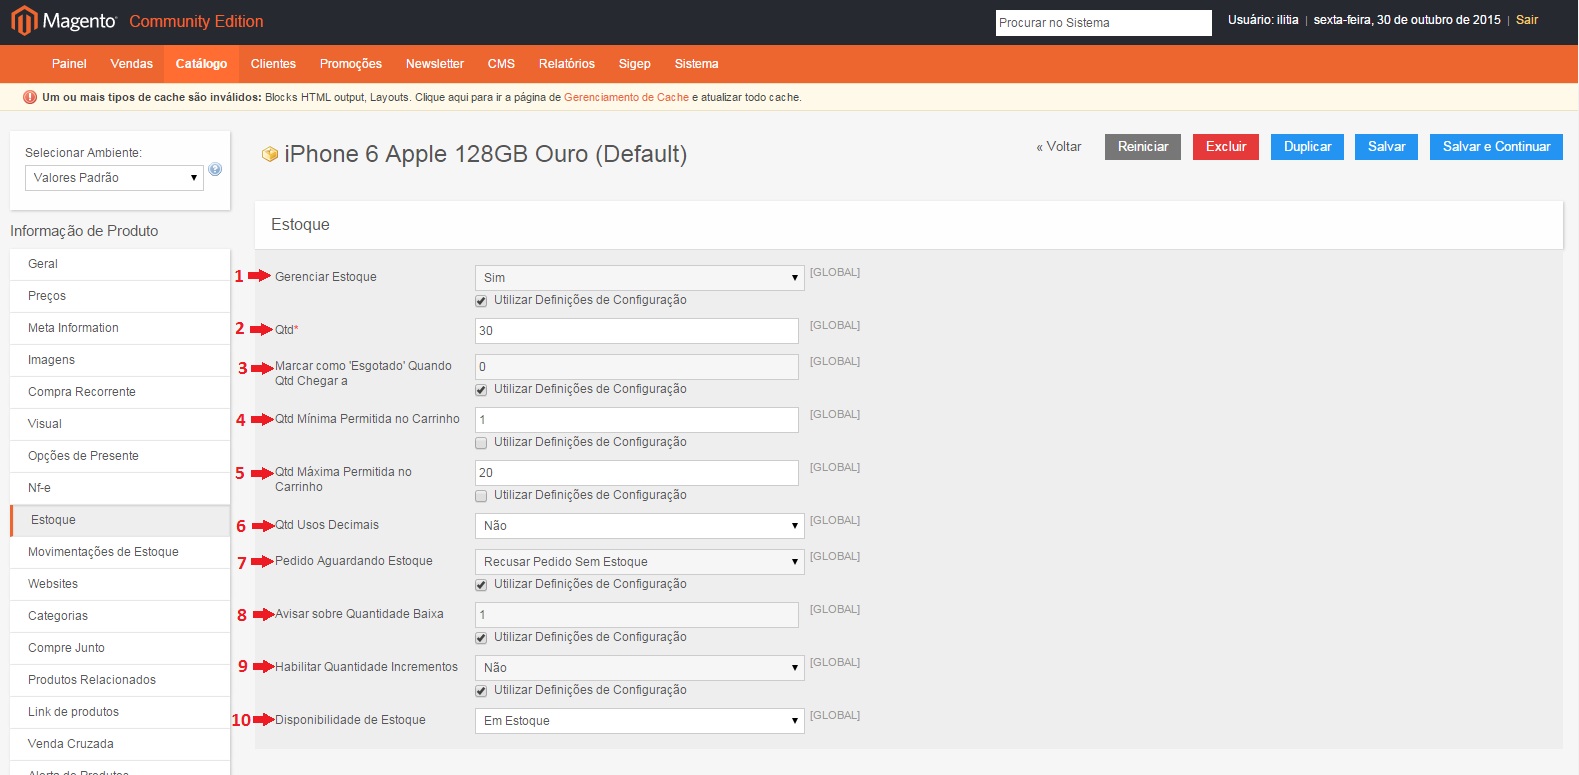Click the Marcar como Esgotado input field

(x=637, y=367)
